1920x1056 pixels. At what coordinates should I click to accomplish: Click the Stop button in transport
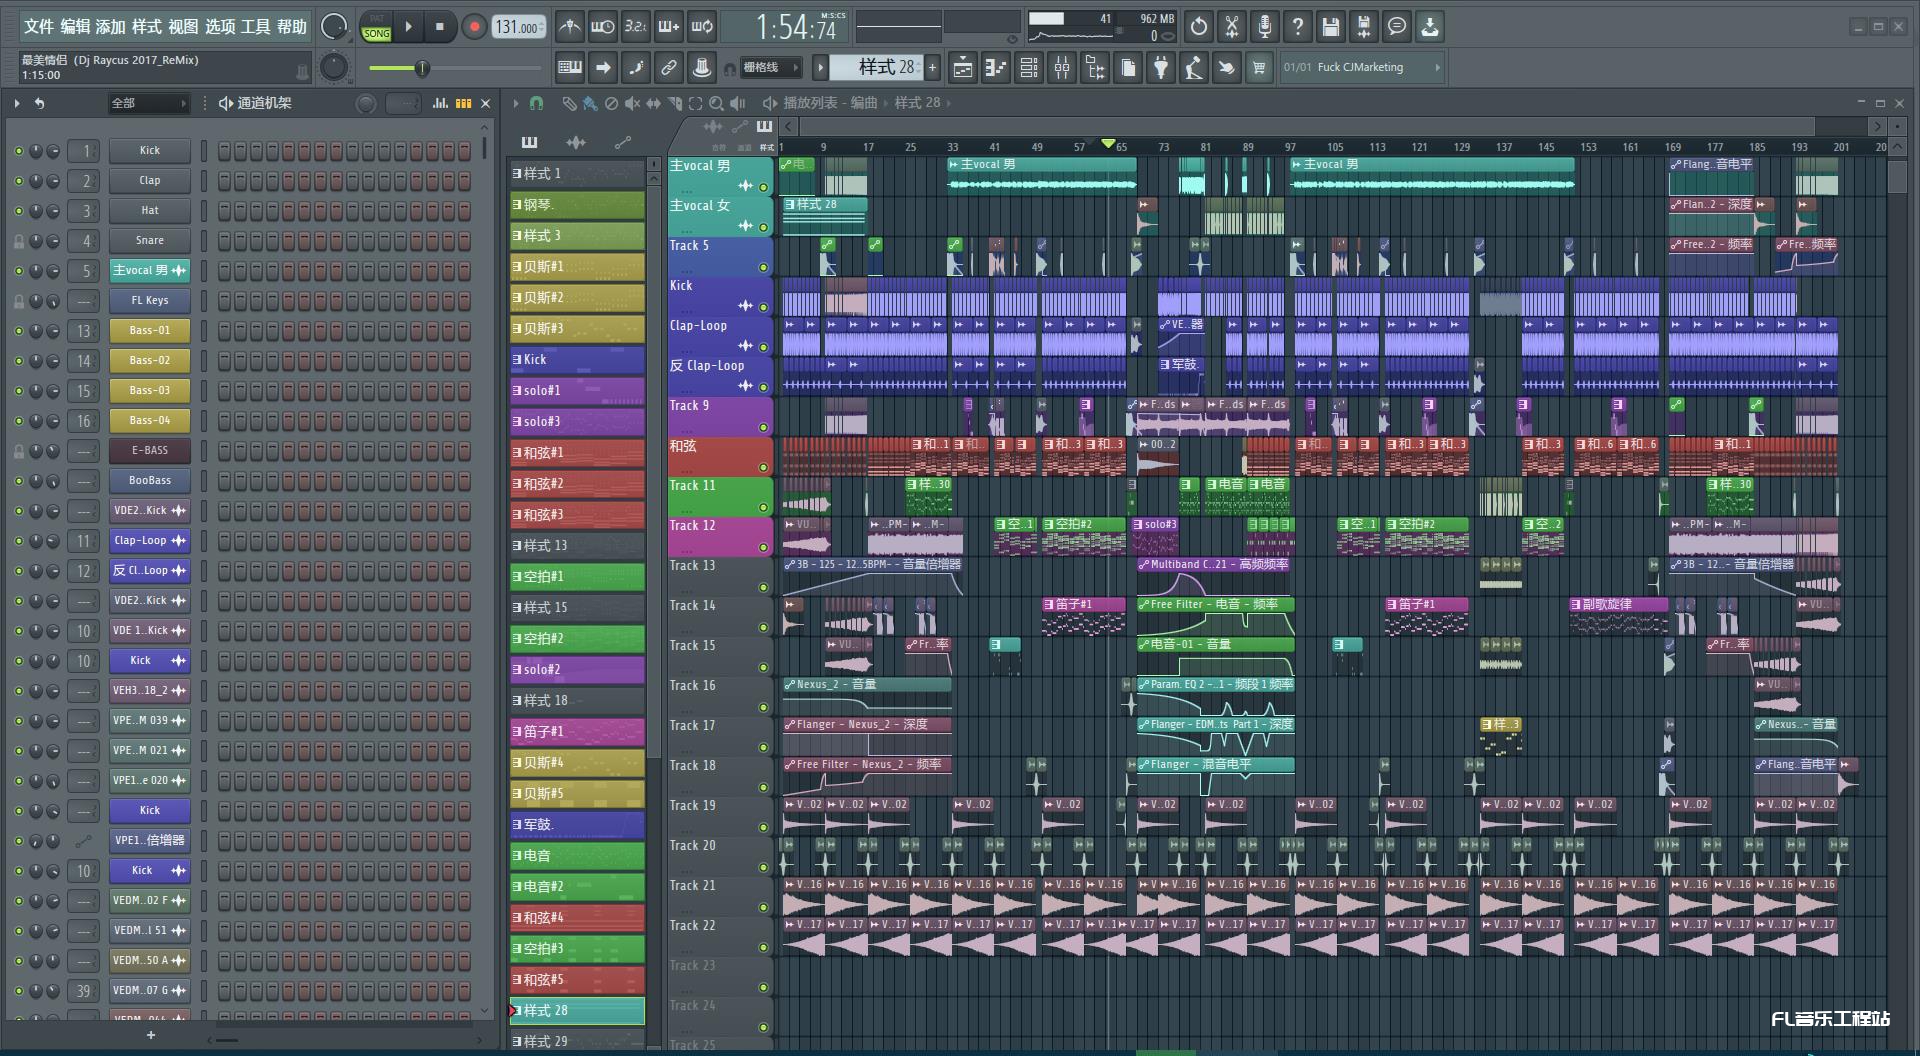(439, 27)
